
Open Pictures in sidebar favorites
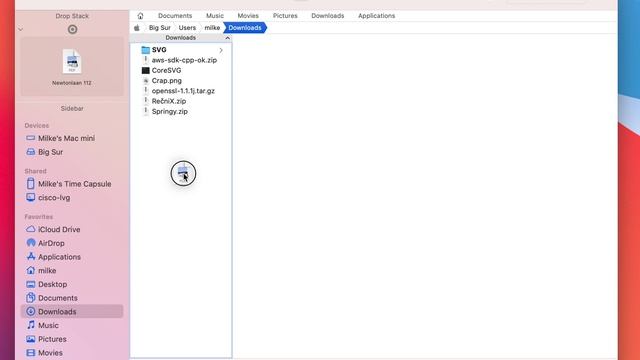(52, 339)
